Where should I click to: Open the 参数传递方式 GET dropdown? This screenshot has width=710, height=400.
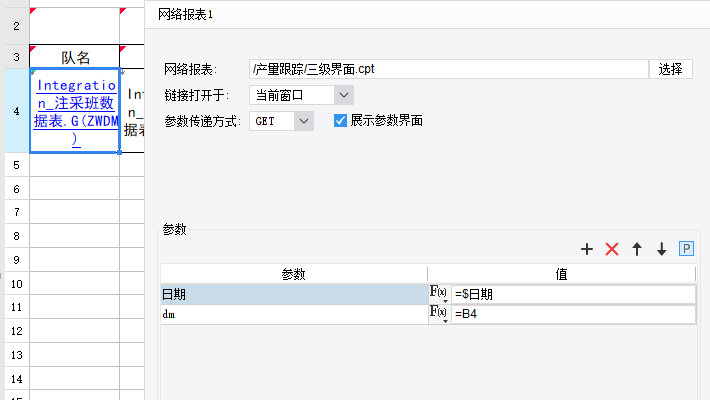click(x=304, y=121)
